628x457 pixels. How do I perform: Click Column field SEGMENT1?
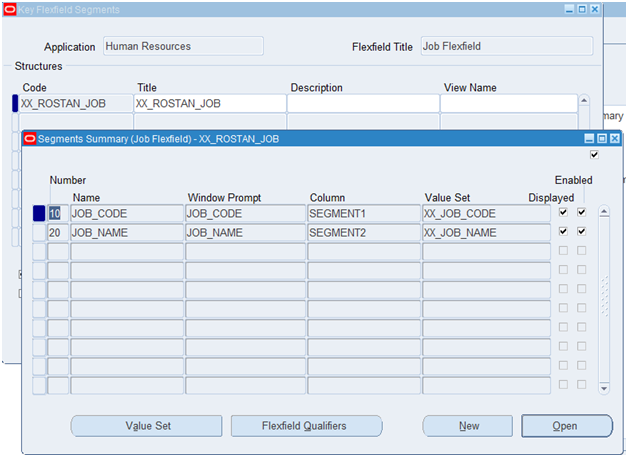[364, 213]
